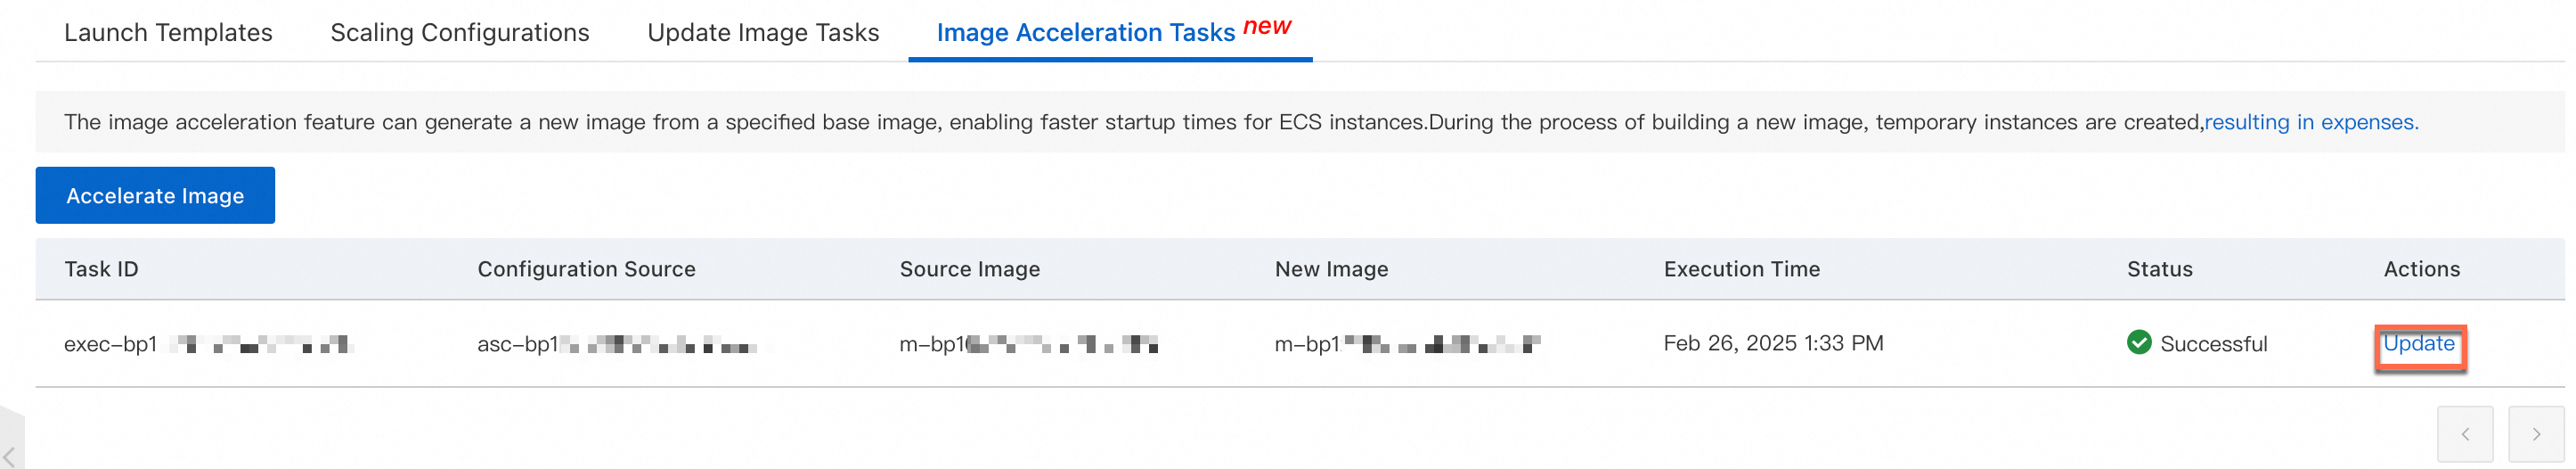Click the green Successful checkmark icon
2576x469 pixels.
click(x=2138, y=343)
